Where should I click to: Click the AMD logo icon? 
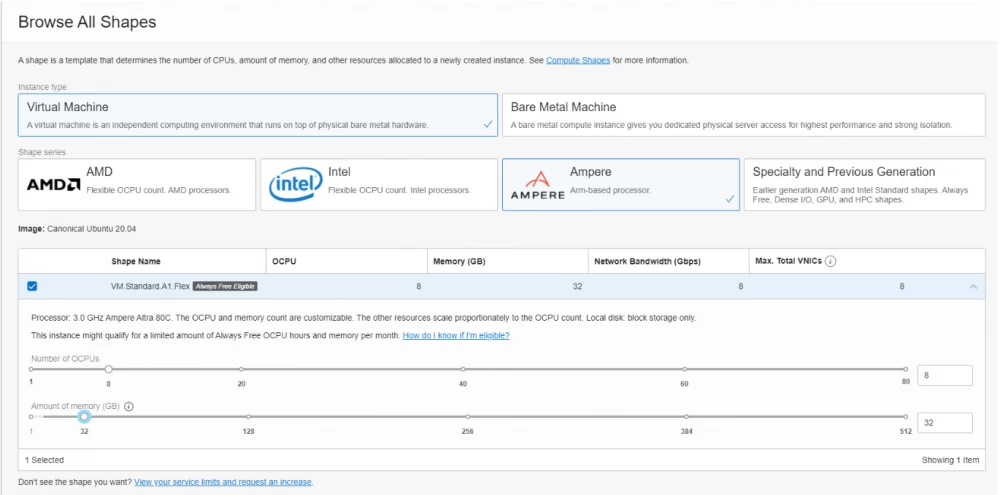click(x=54, y=185)
